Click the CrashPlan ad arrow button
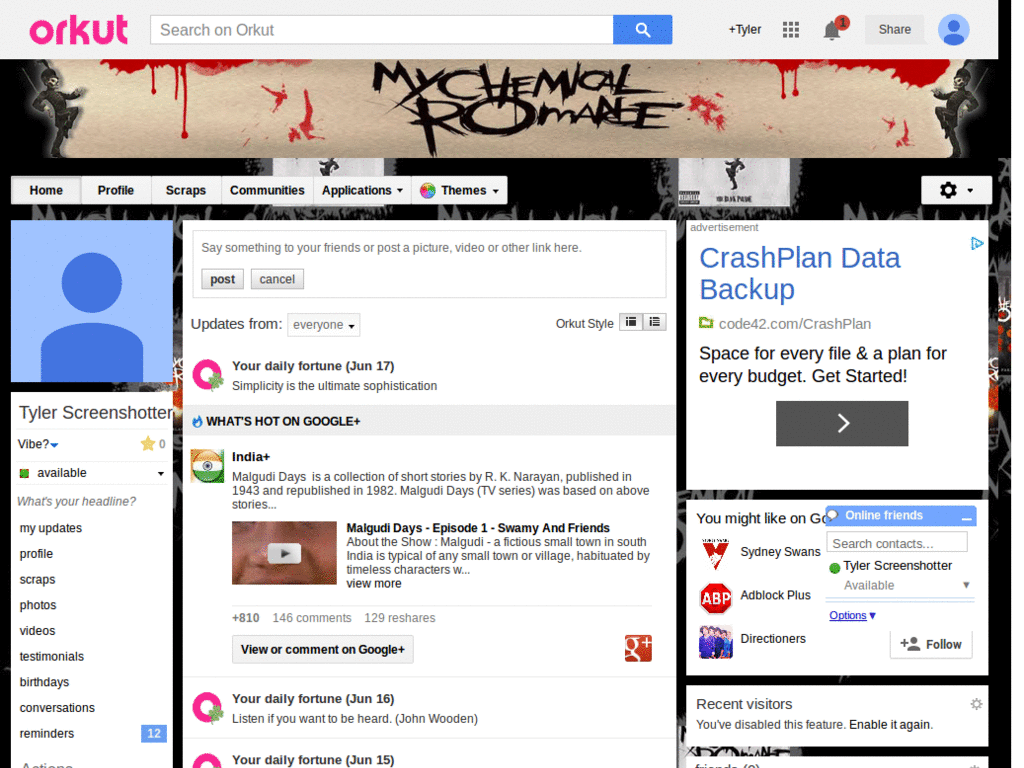 coord(842,424)
